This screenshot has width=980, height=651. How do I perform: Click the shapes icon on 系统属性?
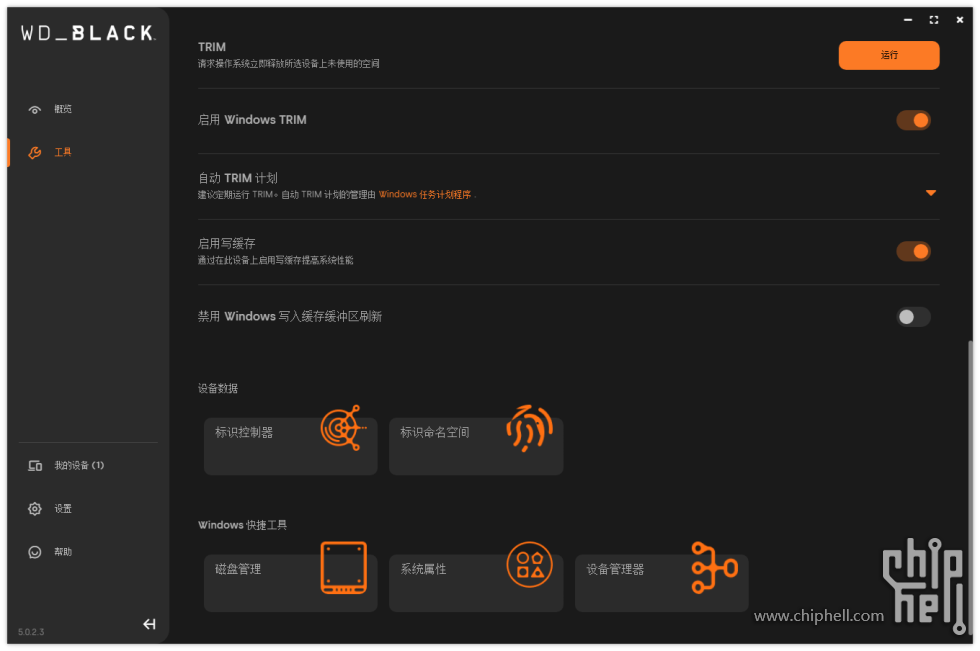529,564
